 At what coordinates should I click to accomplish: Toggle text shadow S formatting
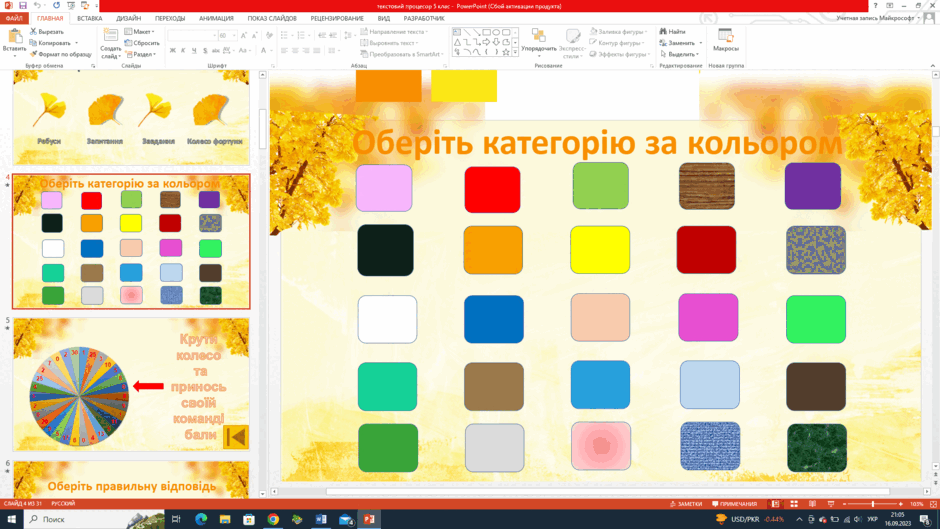click(x=205, y=50)
